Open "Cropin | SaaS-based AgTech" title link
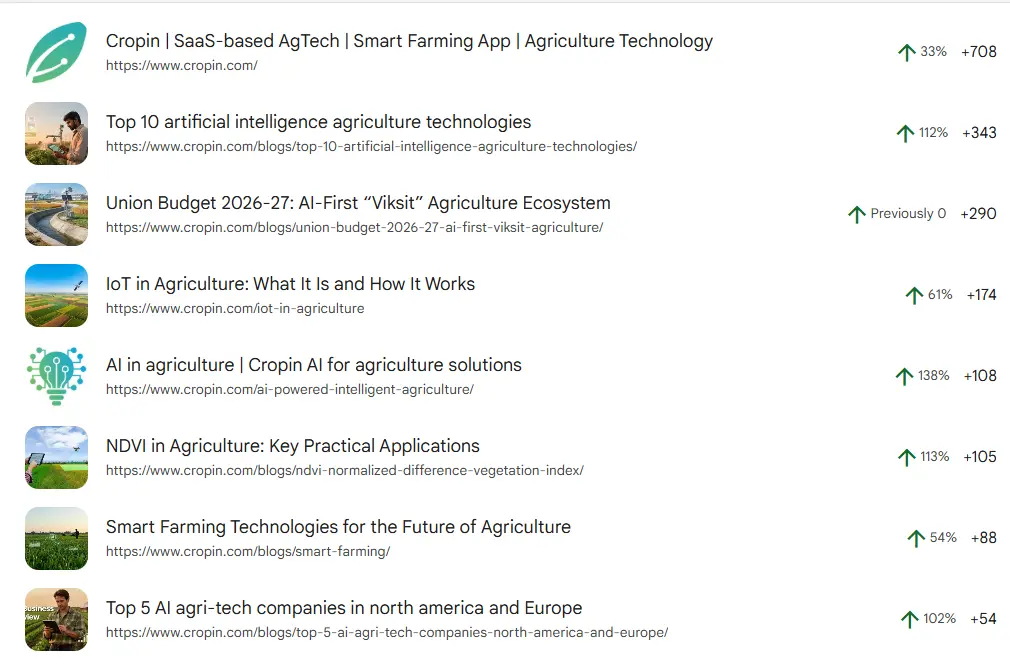This screenshot has height=667, width=1010. (x=409, y=41)
